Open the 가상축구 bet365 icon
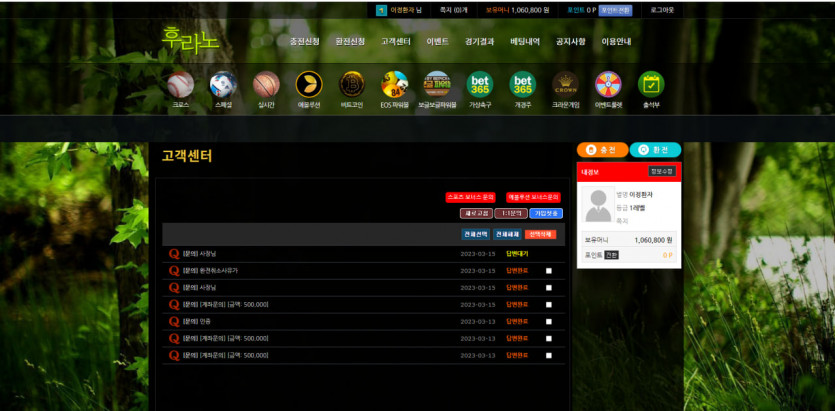The height and width of the screenshot is (411, 835). pos(479,84)
